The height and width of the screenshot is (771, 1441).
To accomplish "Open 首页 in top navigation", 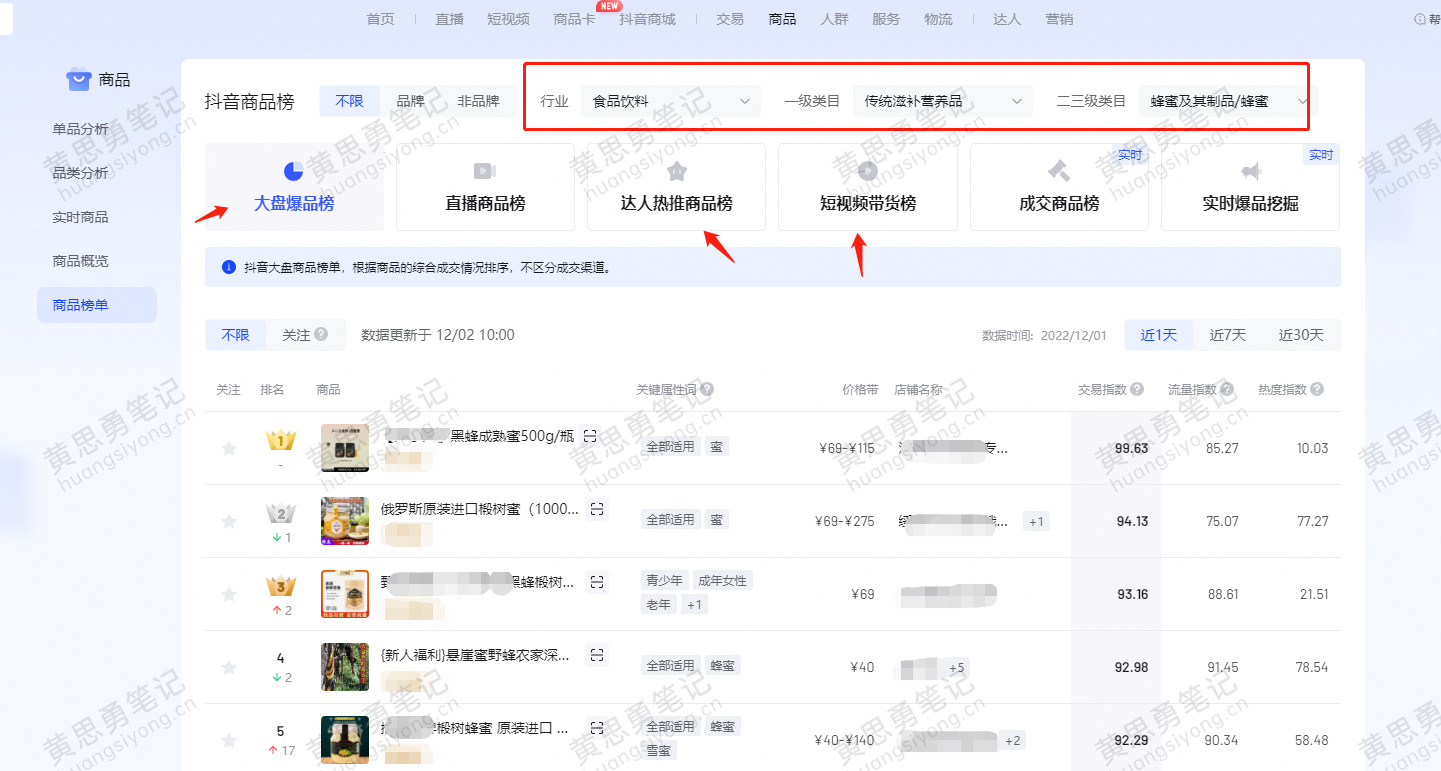I will (381, 19).
